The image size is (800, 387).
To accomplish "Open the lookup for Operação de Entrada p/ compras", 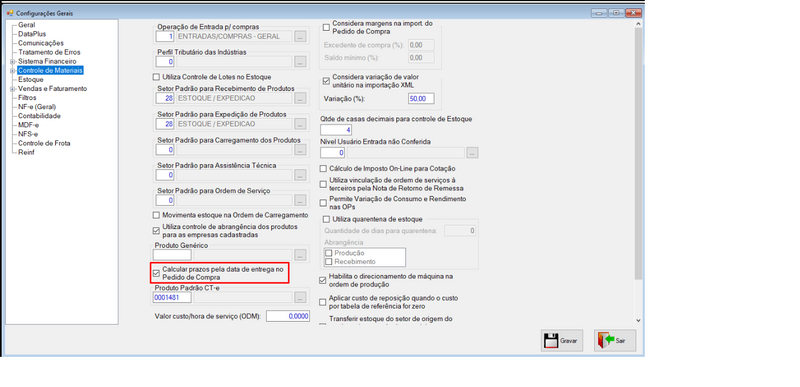I will (301, 36).
